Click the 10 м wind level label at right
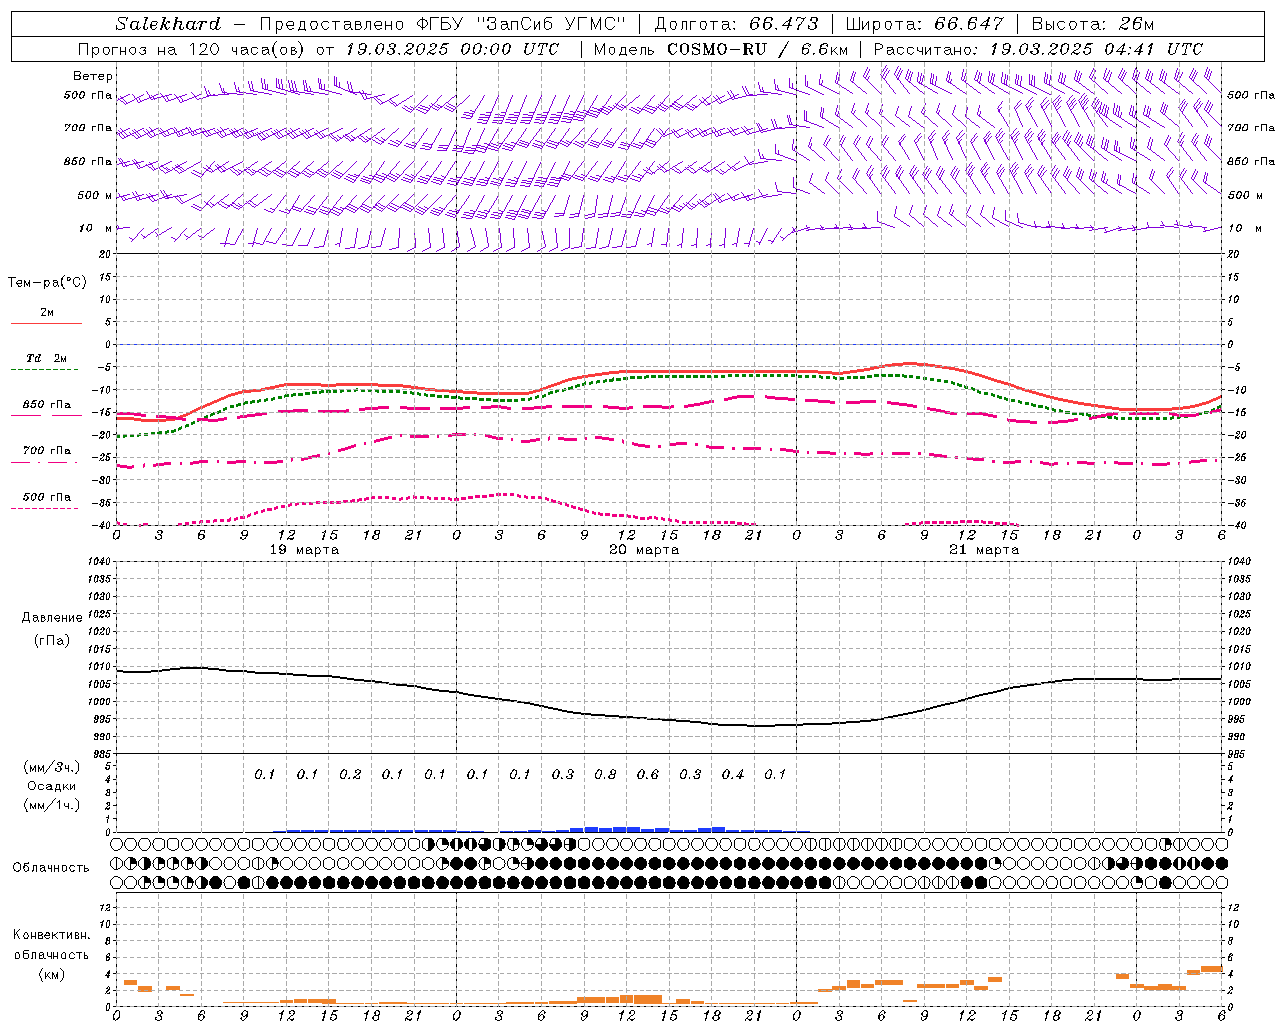 1244,228
